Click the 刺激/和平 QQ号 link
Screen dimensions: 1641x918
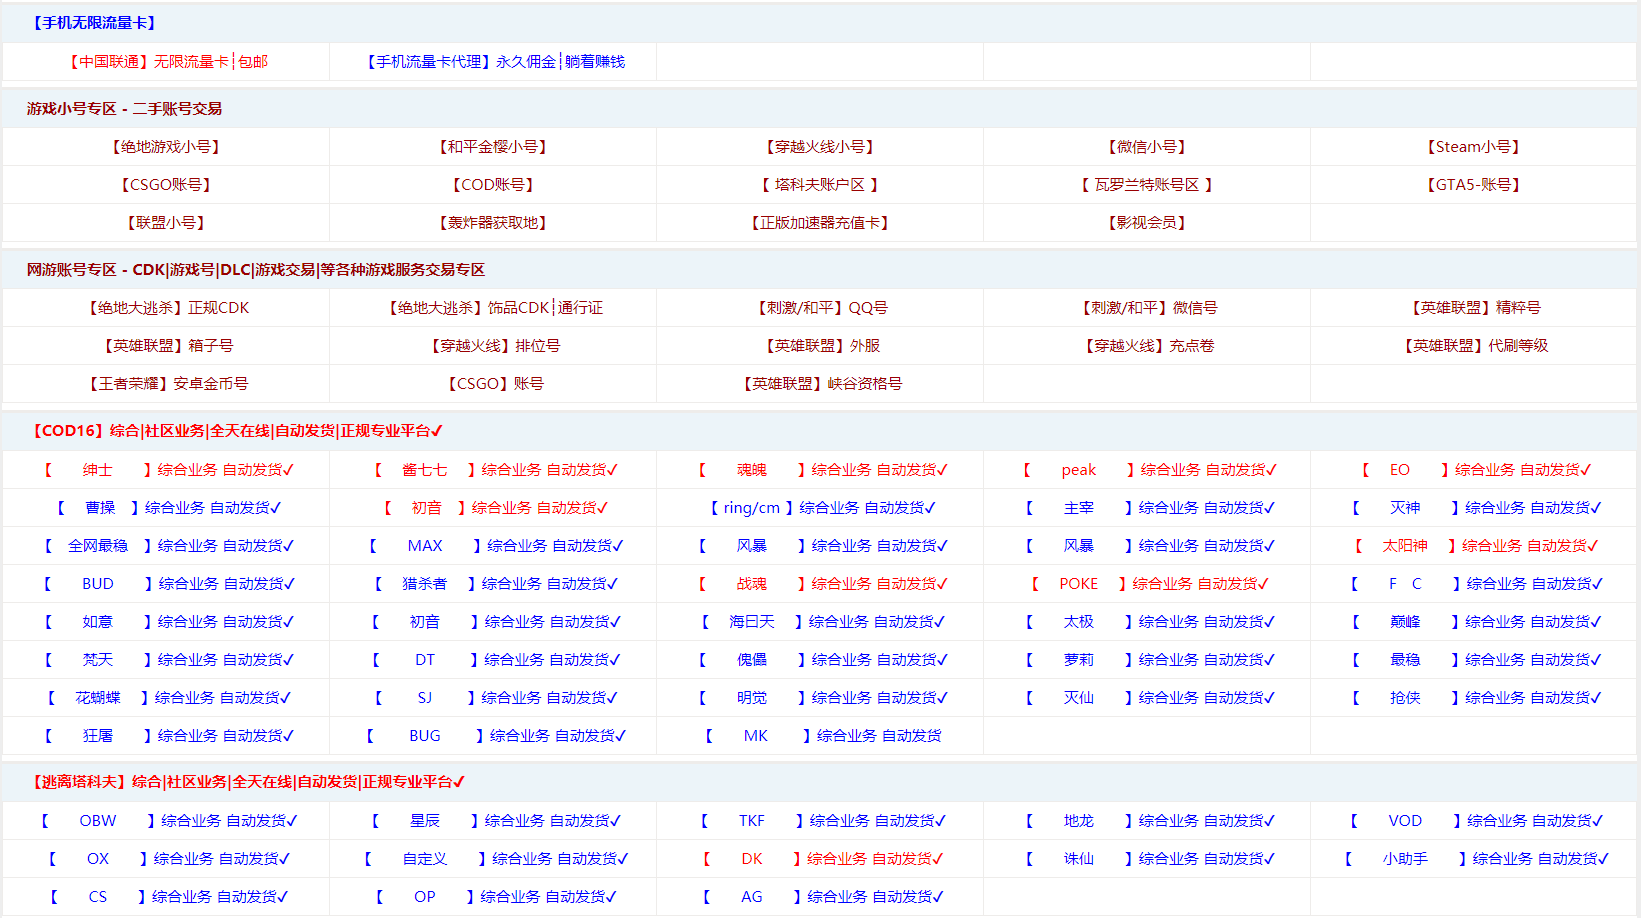[820, 307]
